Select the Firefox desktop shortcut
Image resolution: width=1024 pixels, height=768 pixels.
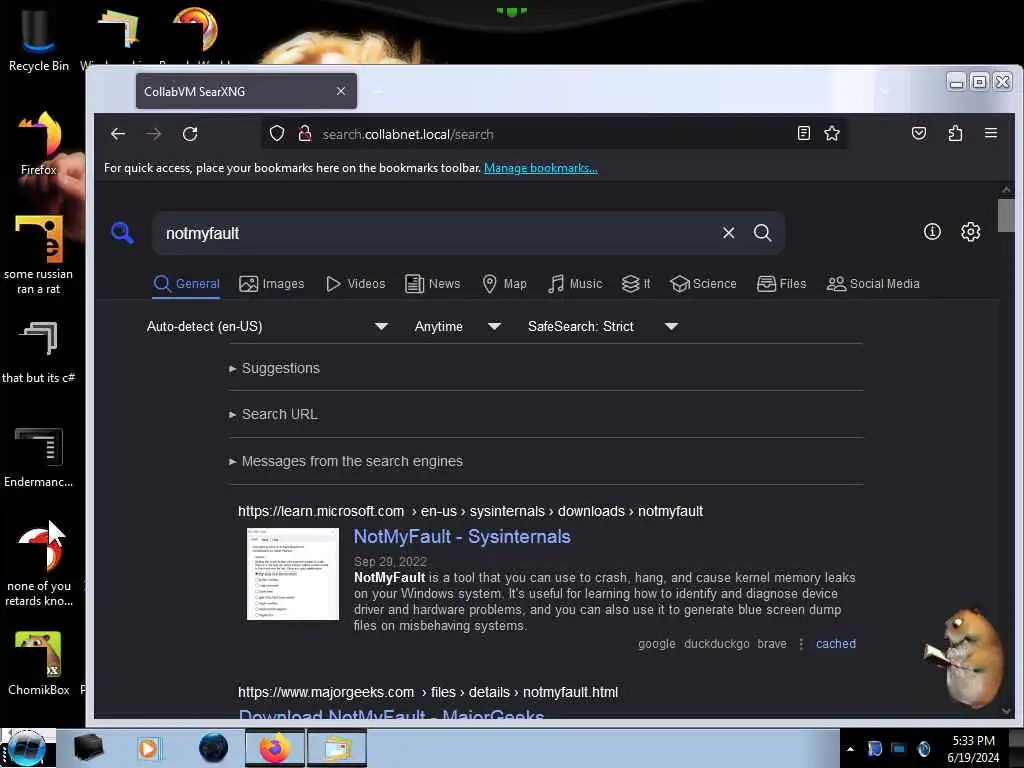click(x=39, y=144)
